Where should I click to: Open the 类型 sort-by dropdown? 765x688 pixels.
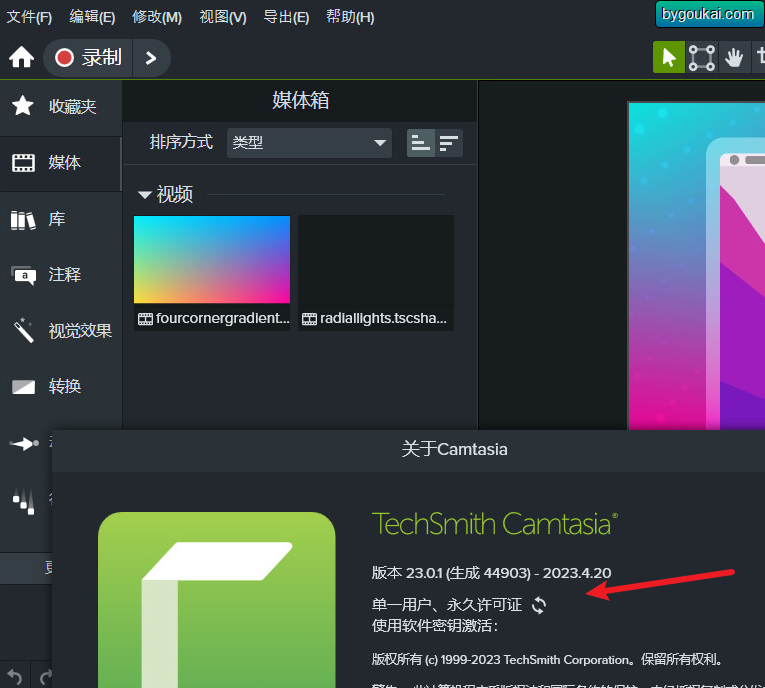point(309,142)
